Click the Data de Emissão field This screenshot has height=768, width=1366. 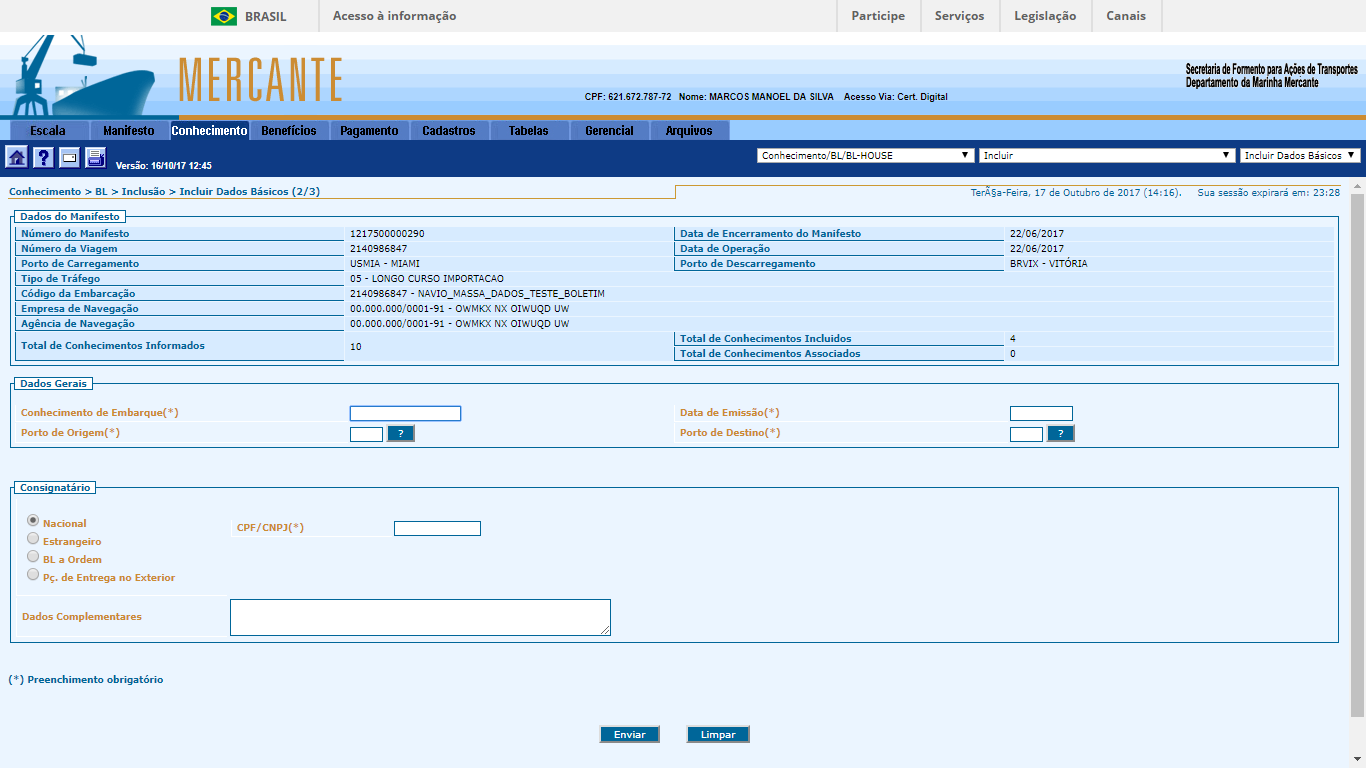(1041, 413)
